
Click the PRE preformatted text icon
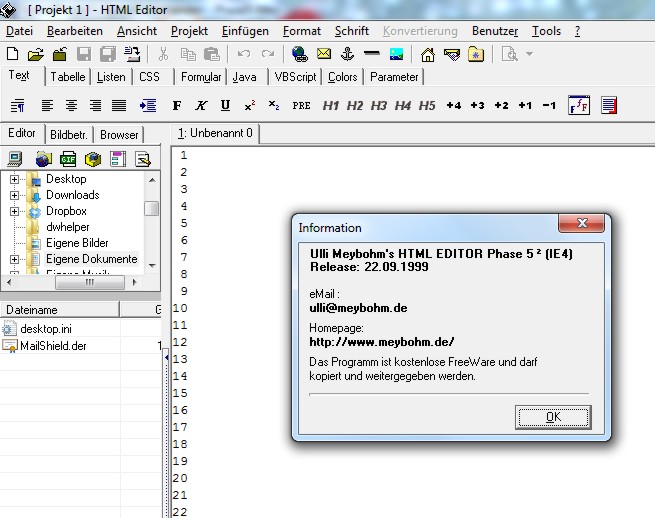(x=301, y=105)
